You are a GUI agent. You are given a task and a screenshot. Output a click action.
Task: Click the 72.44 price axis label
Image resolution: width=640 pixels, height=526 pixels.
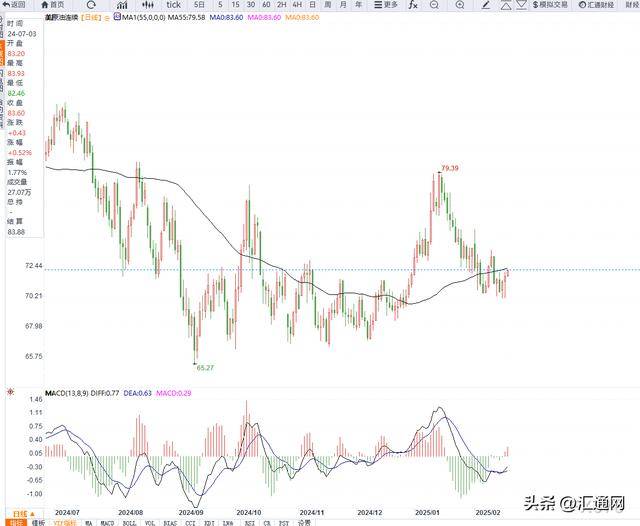pos(33,266)
